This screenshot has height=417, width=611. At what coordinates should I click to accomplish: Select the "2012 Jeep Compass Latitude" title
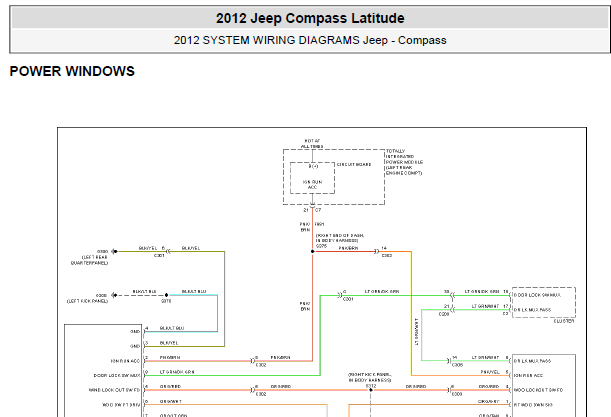310,18
